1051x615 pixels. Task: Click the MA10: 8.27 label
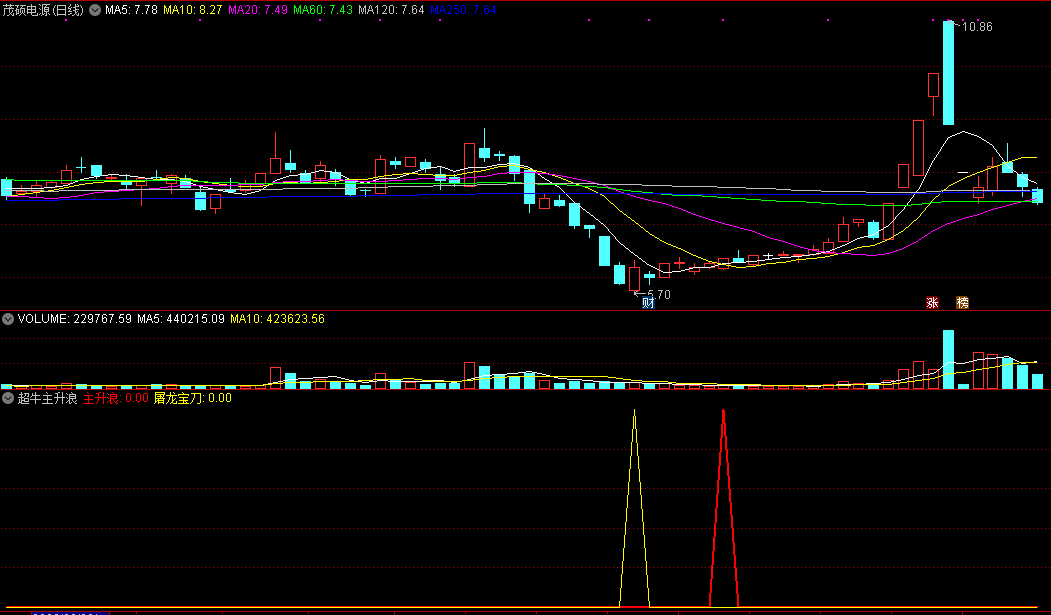click(x=192, y=10)
